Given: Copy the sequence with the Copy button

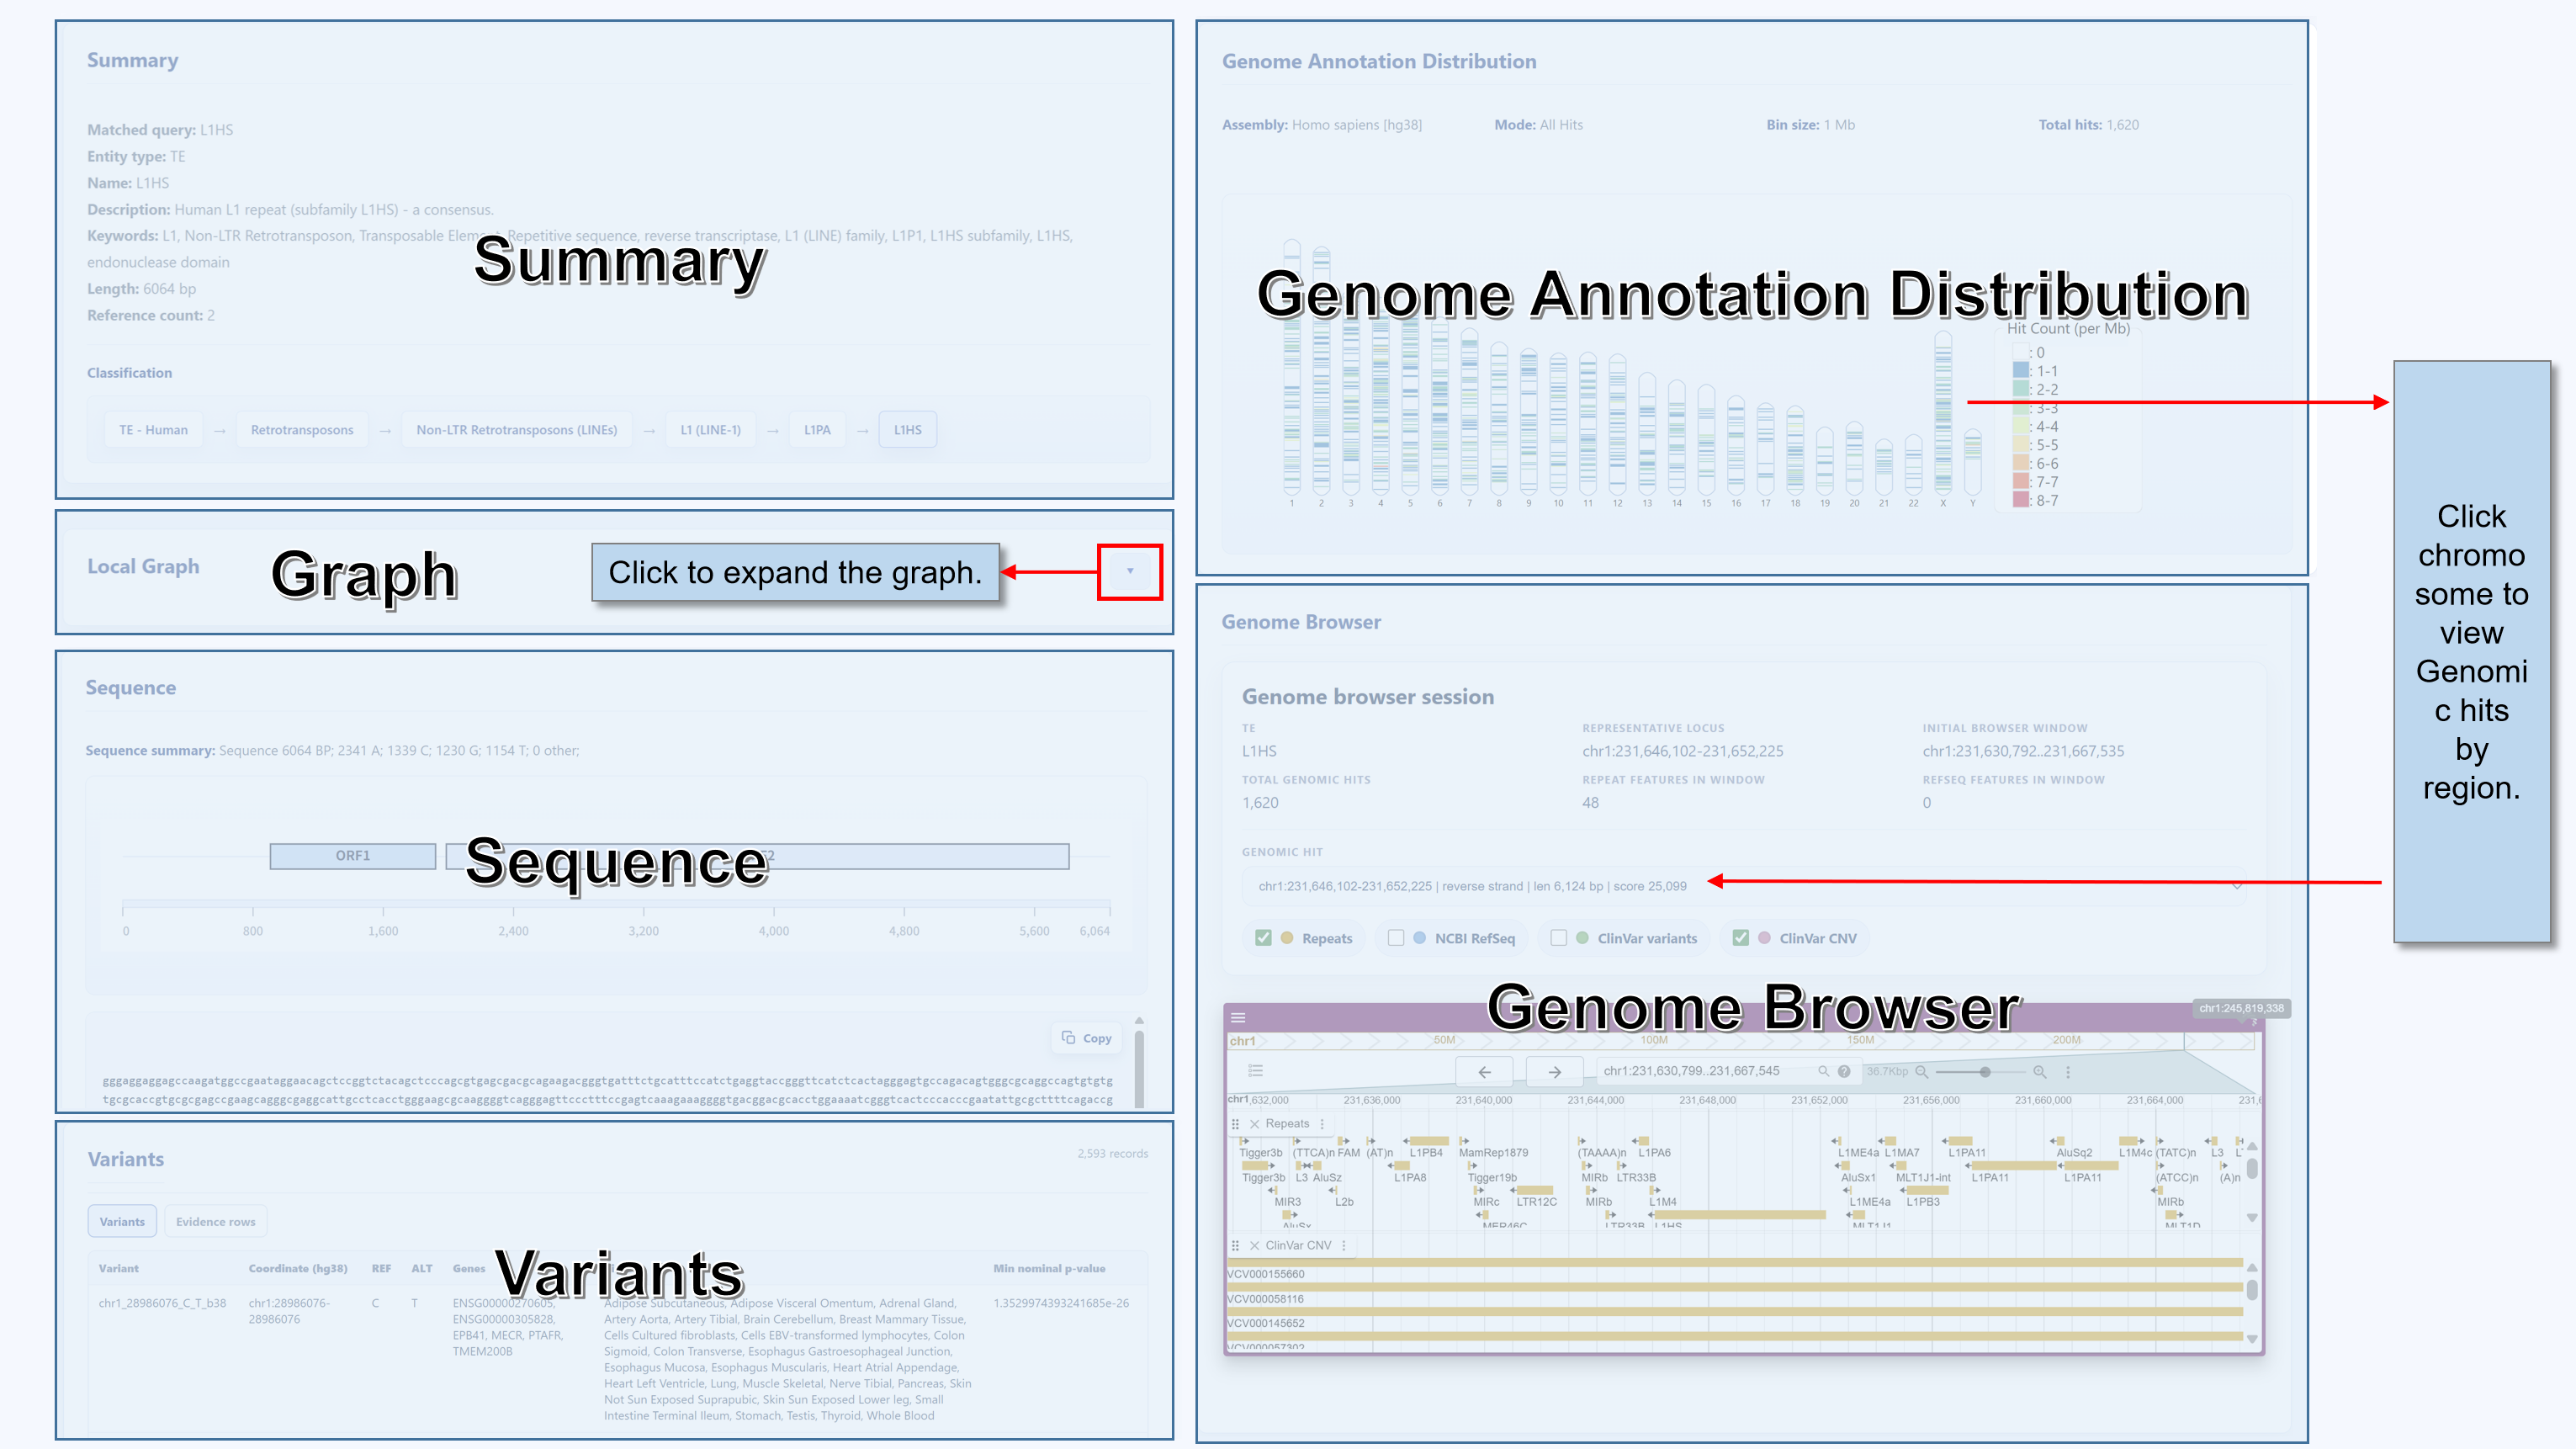Looking at the screenshot, I should [x=1087, y=1038].
